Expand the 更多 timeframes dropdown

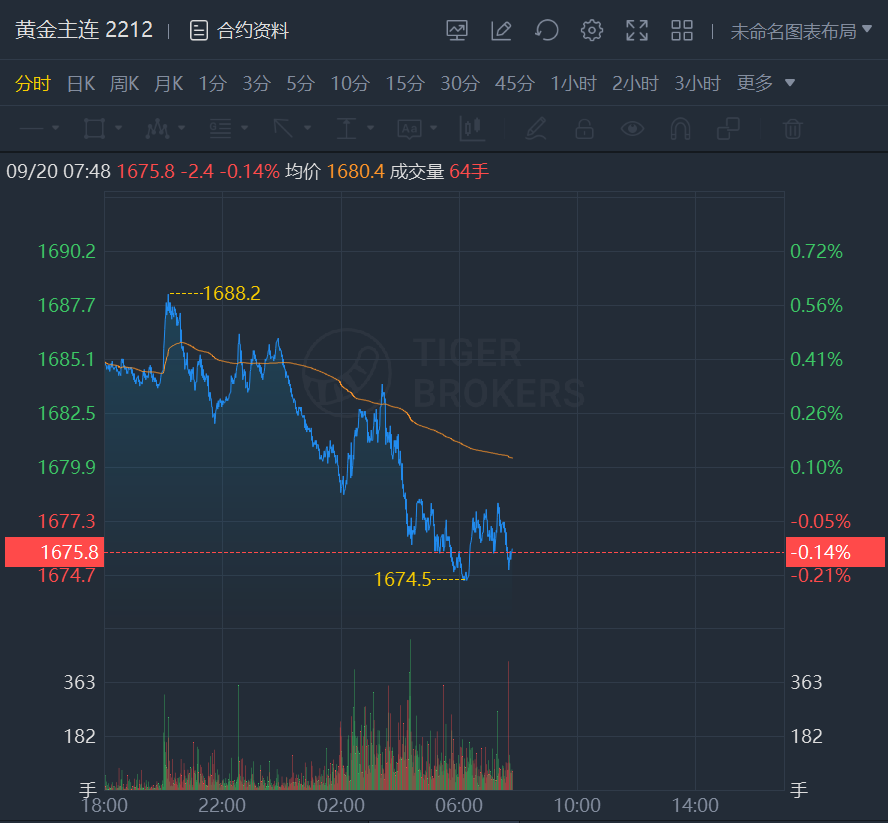766,83
